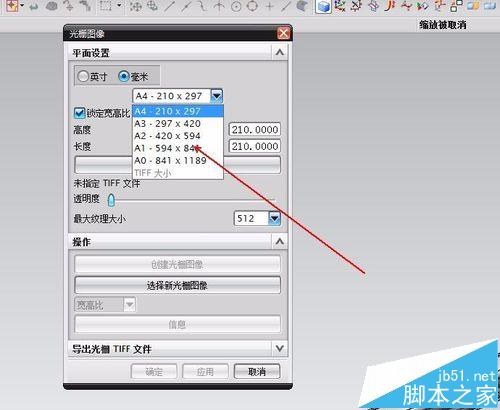Click the 高度 value field
500x410 pixels.
coord(255,129)
